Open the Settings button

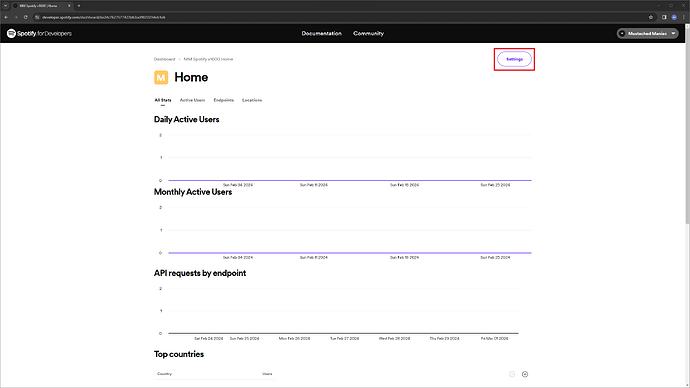[x=514, y=59]
